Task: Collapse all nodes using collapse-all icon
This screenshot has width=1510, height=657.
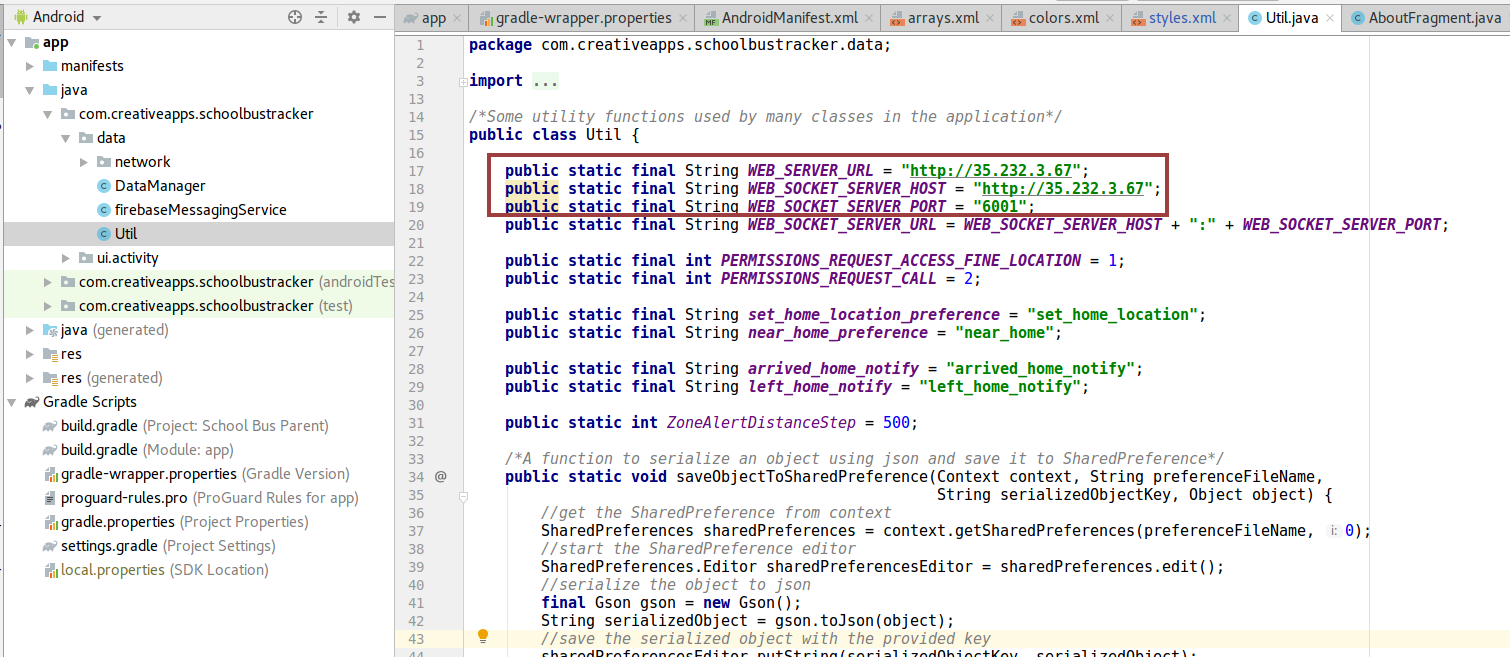Action: click(x=322, y=16)
